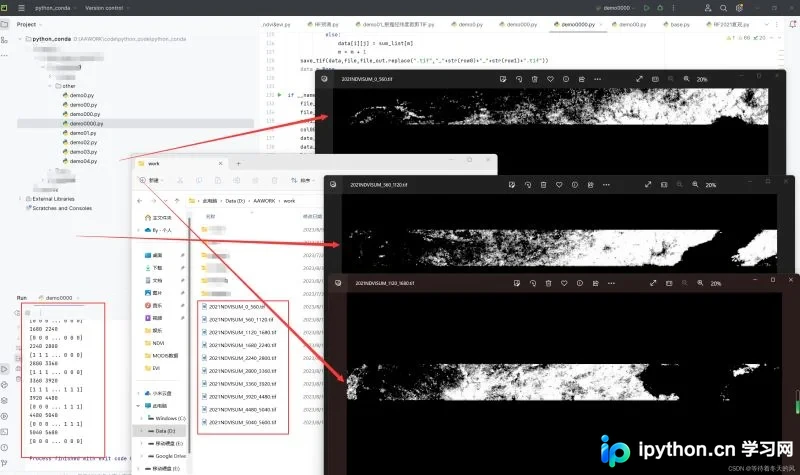This screenshot has height=475, width=800.
Task: Toggle filmstrip in 2021NDVISUM_0_560.tif viewer
Action: pos(655,79)
